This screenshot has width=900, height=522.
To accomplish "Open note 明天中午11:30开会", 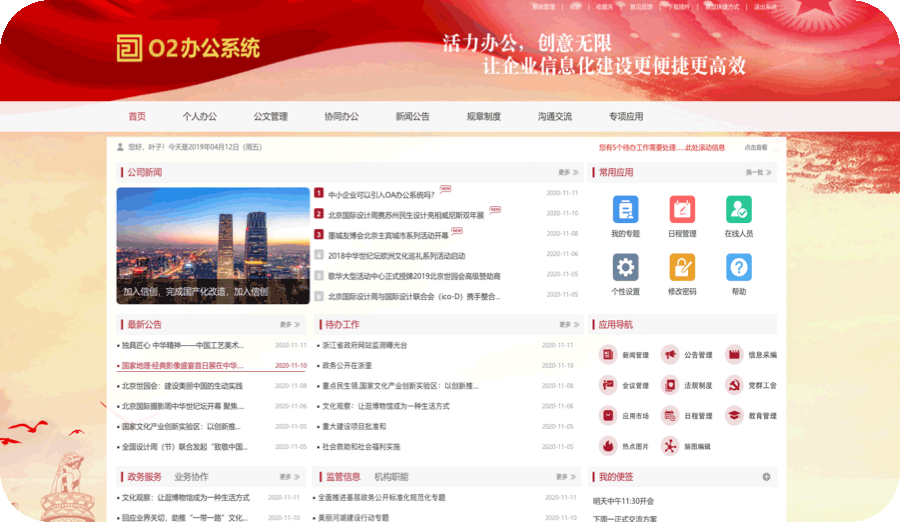I will (623, 501).
